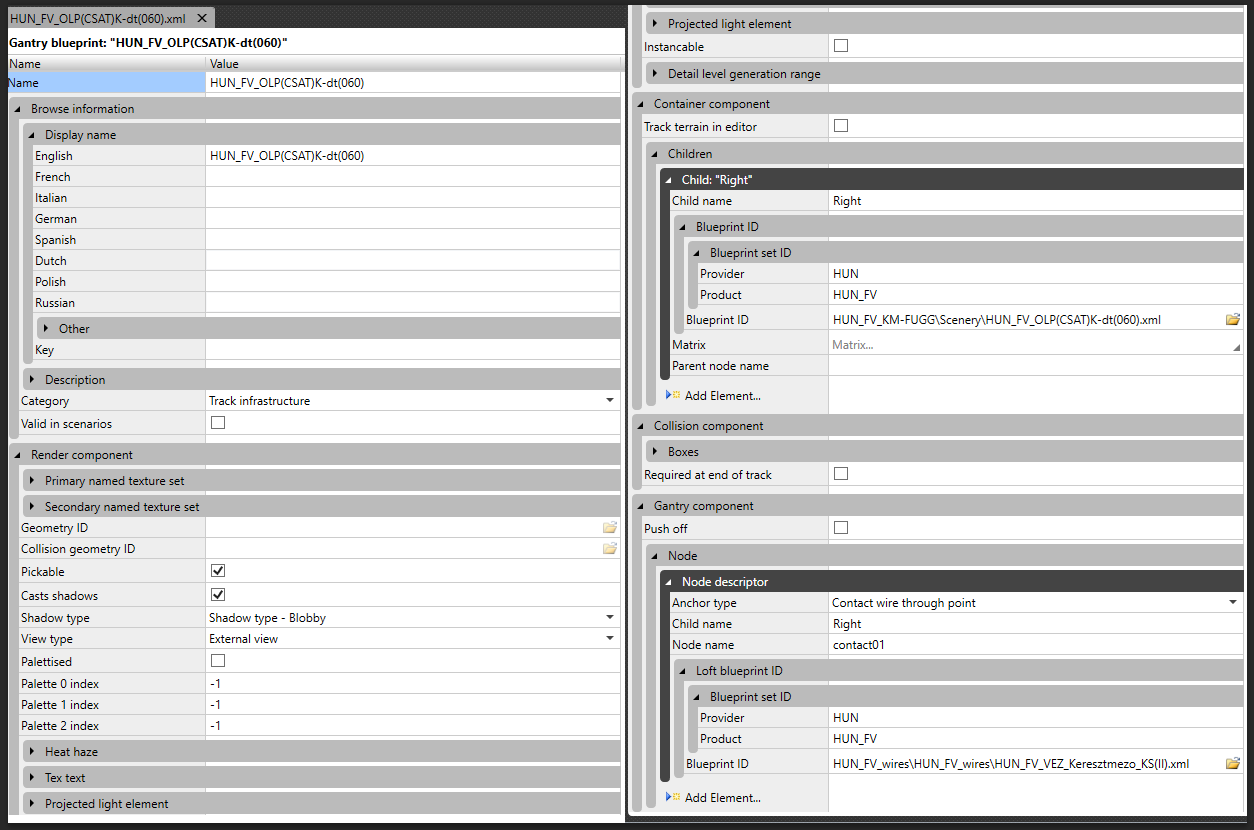The height and width of the screenshot is (830, 1254).
Task: Edit Node descriptor Child name field
Action: tap(1036, 624)
